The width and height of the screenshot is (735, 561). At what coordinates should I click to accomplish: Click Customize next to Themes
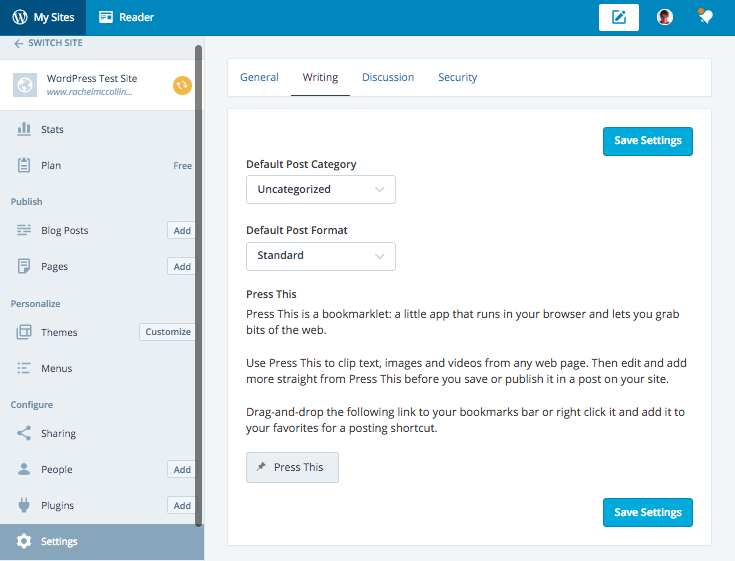167,332
